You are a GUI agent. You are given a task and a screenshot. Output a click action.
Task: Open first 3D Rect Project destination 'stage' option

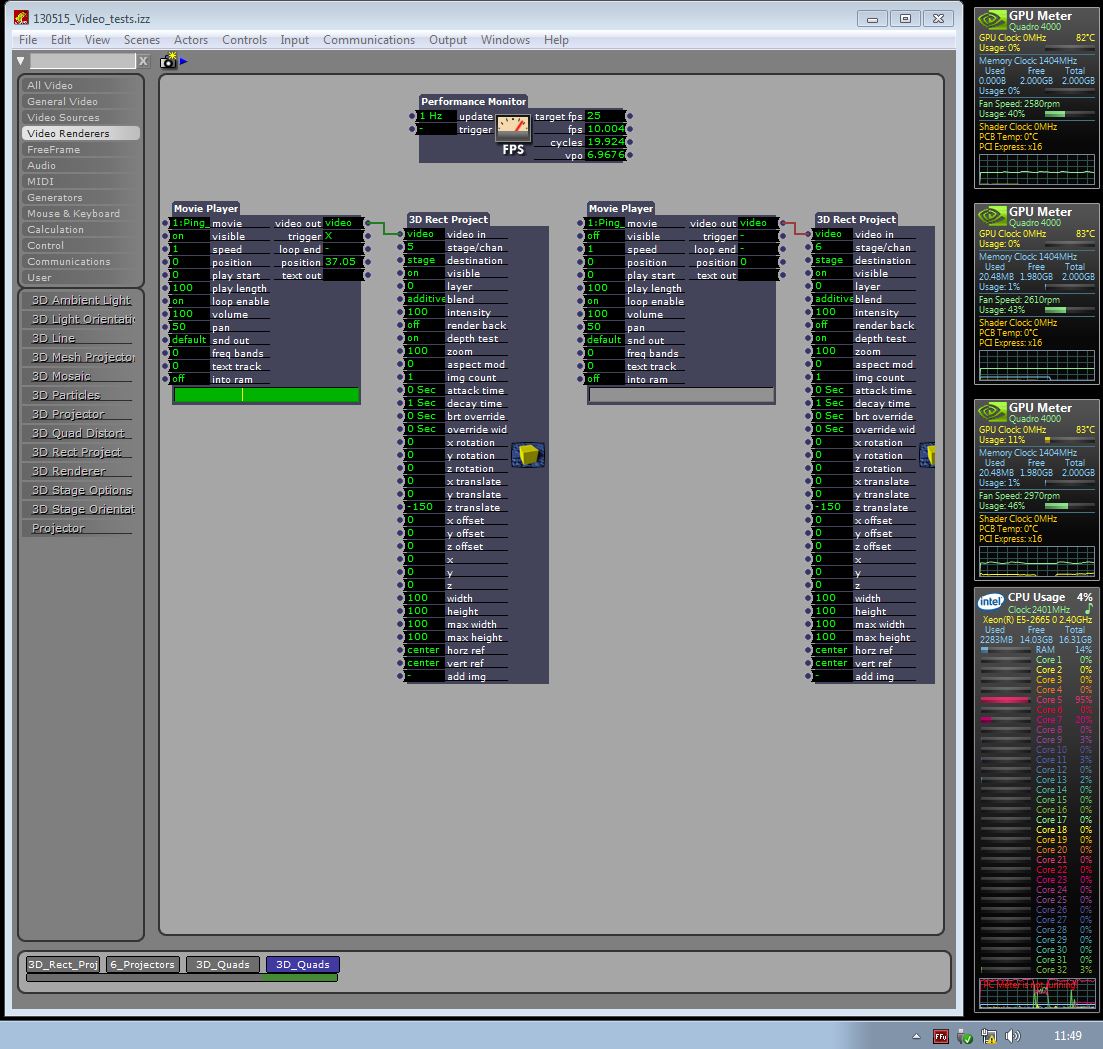pyautogui.click(x=425, y=260)
